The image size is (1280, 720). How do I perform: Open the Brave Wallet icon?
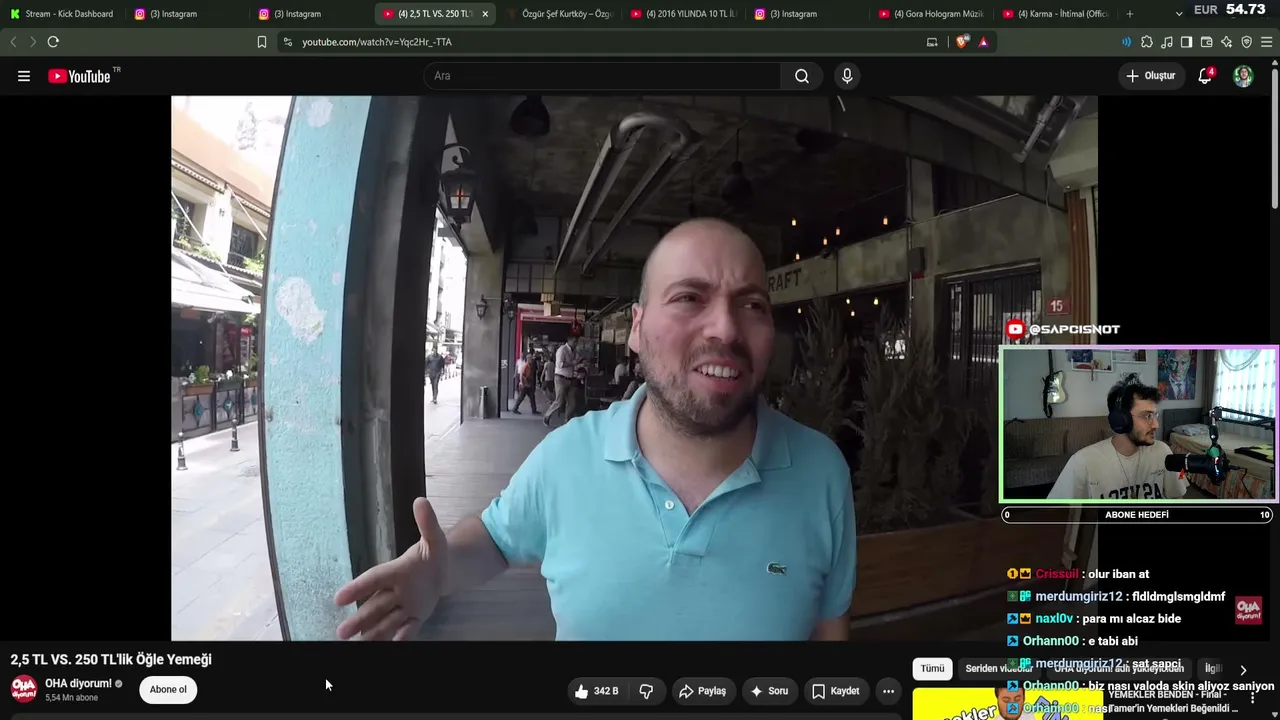[x=1207, y=42]
